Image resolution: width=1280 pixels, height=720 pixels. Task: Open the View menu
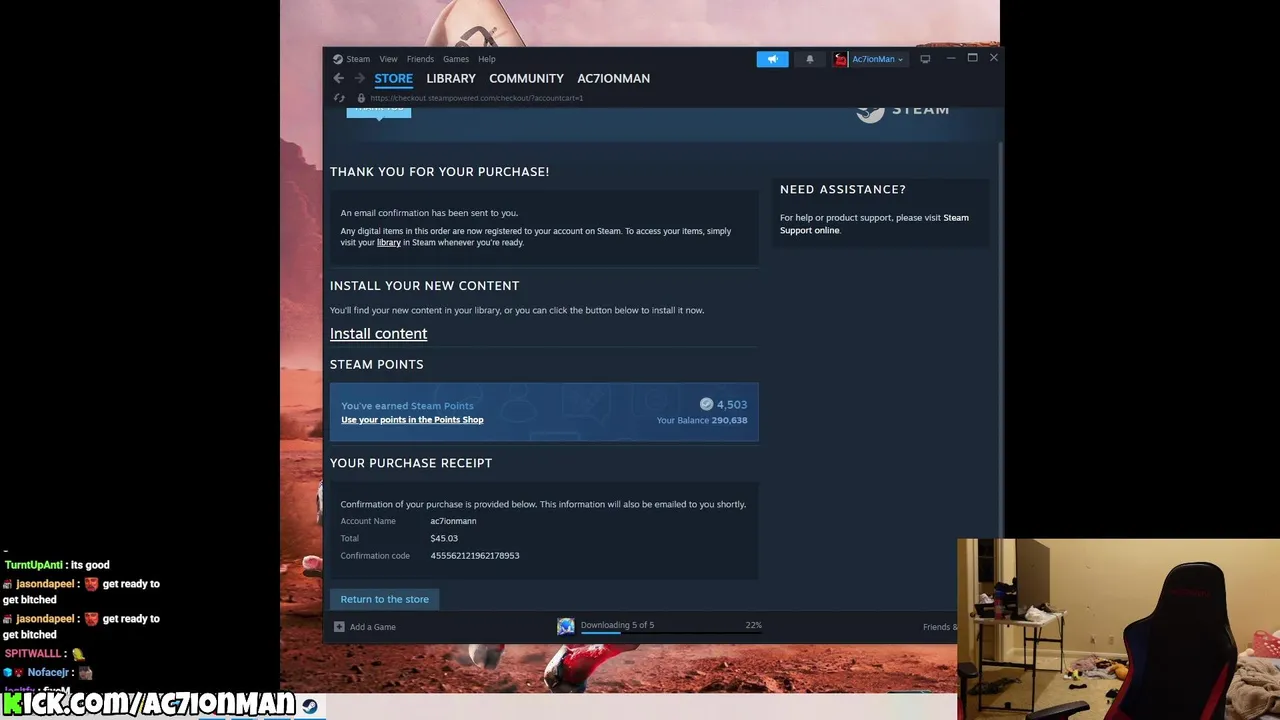[388, 59]
